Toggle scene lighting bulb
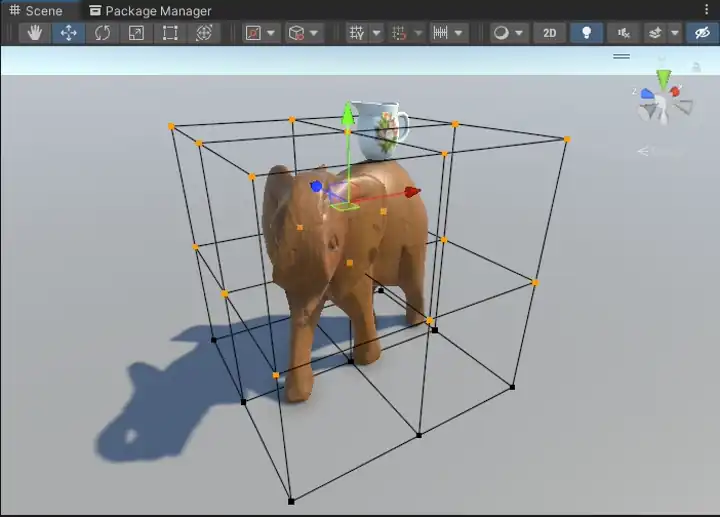The image size is (720, 517). (586, 33)
